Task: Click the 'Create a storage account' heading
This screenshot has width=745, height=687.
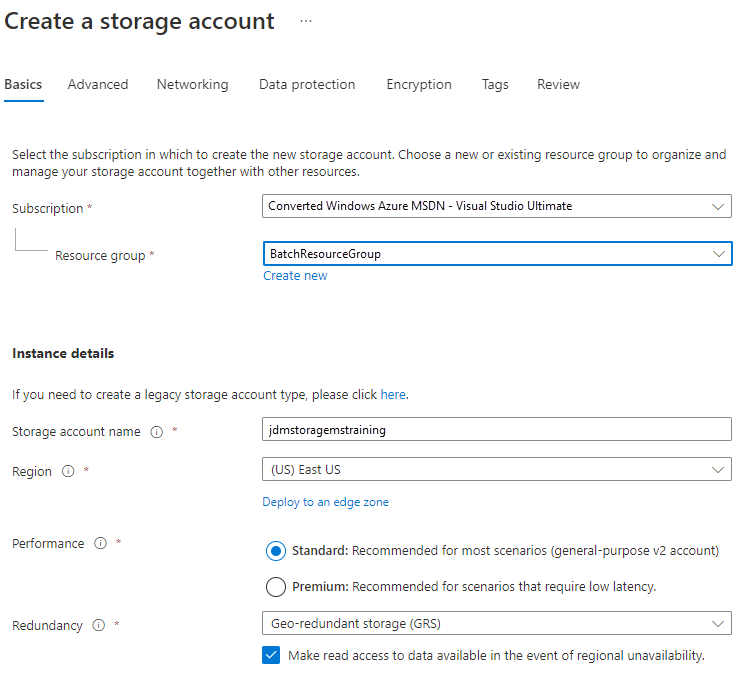Action: [x=139, y=21]
